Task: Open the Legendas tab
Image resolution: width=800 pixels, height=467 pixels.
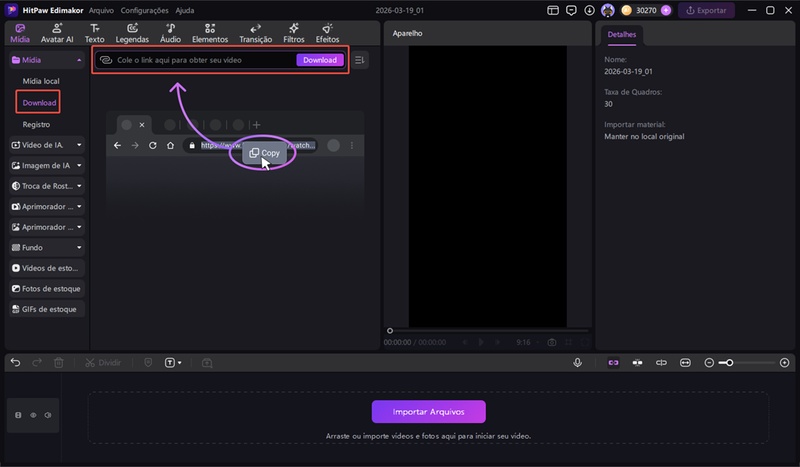Action: coord(132,33)
